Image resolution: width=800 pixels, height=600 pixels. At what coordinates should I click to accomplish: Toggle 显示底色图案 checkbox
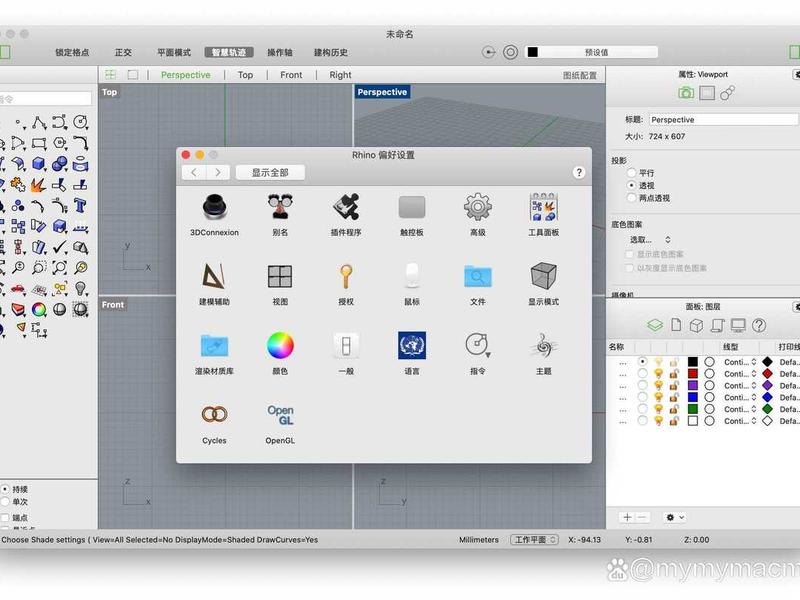click(629, 254)
